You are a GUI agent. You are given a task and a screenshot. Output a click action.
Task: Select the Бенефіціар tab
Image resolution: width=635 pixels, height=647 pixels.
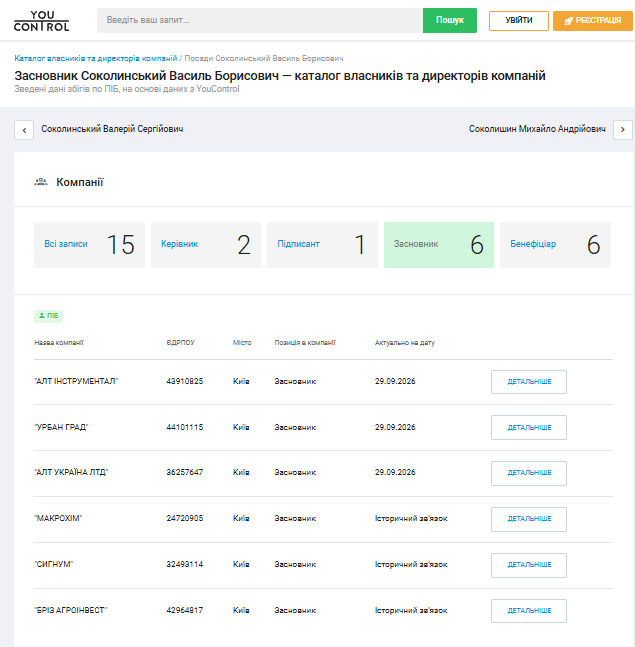click(555, 245)
